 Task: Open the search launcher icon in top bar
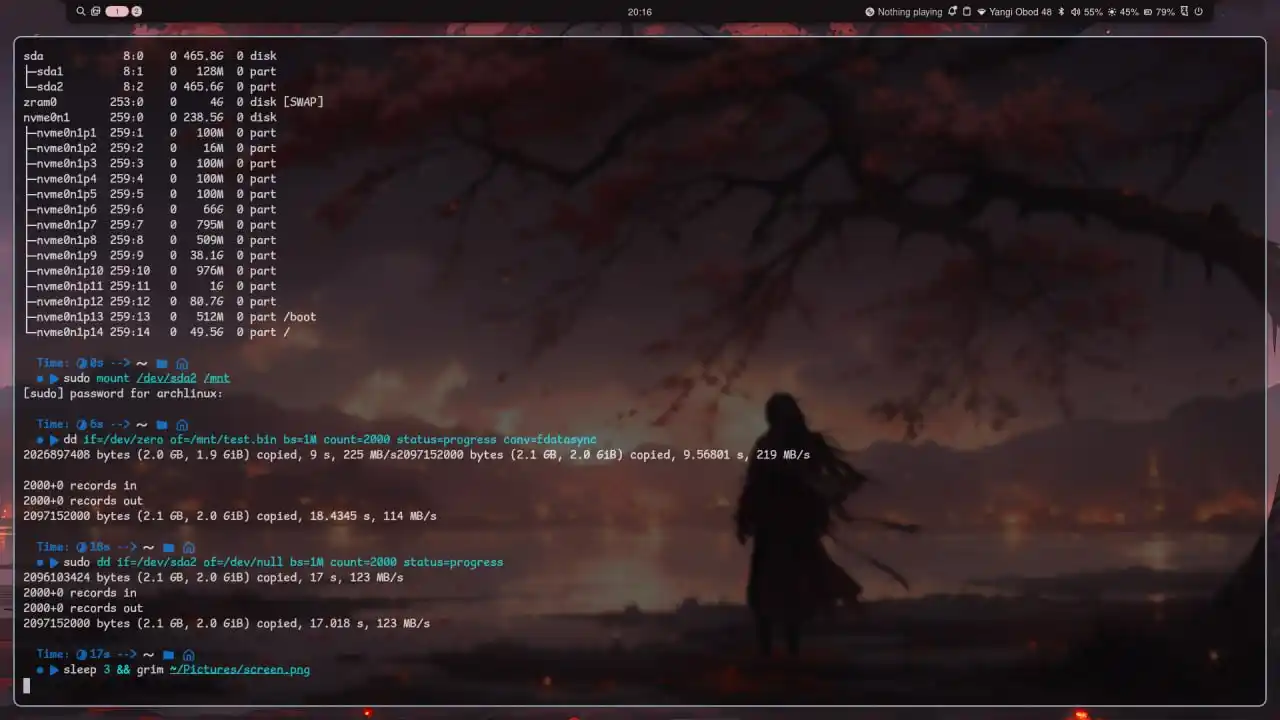coord(81,12)
